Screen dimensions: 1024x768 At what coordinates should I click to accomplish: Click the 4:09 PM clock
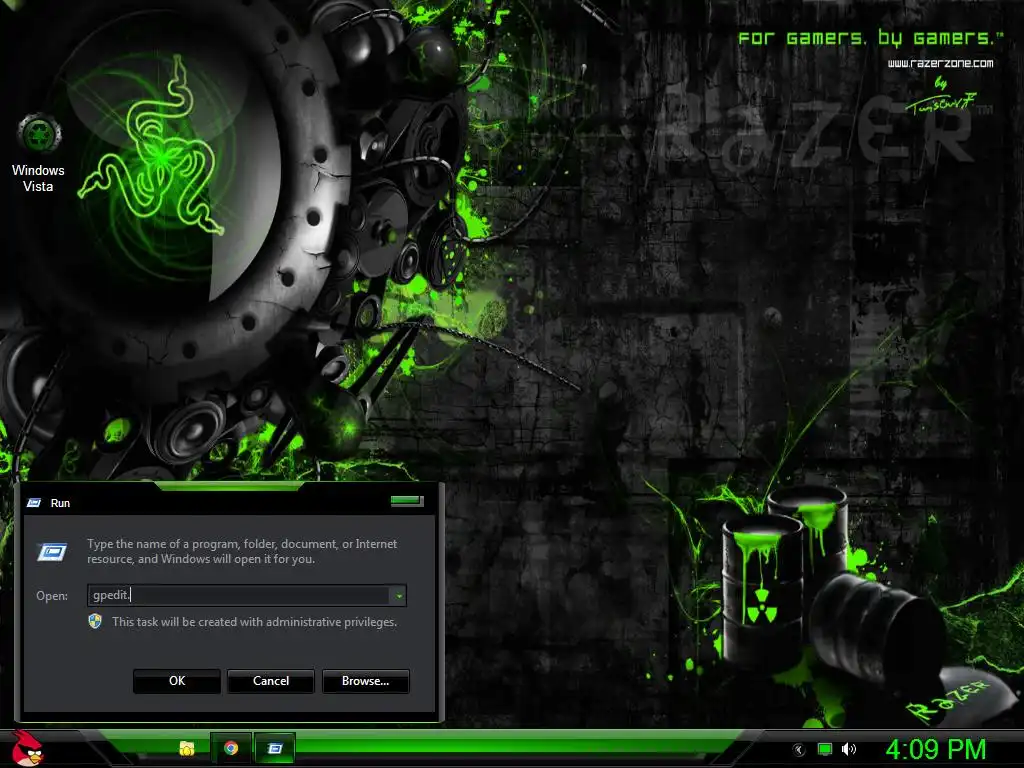935,749
